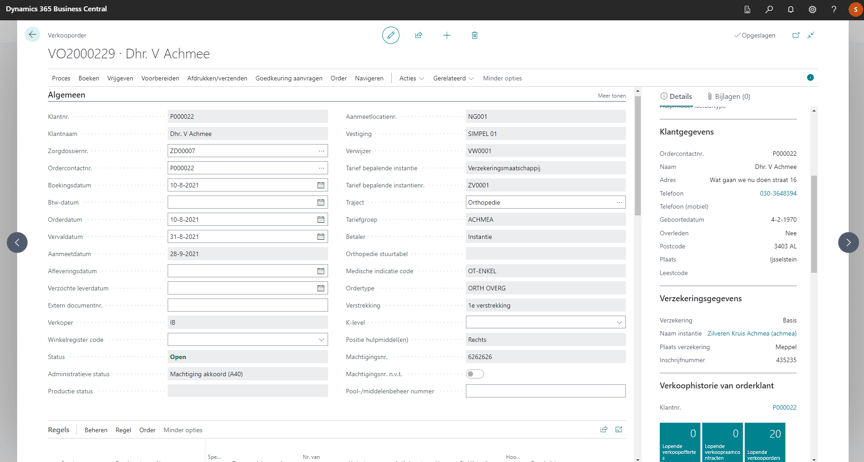Open calendar for Boekingsdatum
Viewport: 864px width, 462px height.
pyautogui.click(x=321, y=185)
